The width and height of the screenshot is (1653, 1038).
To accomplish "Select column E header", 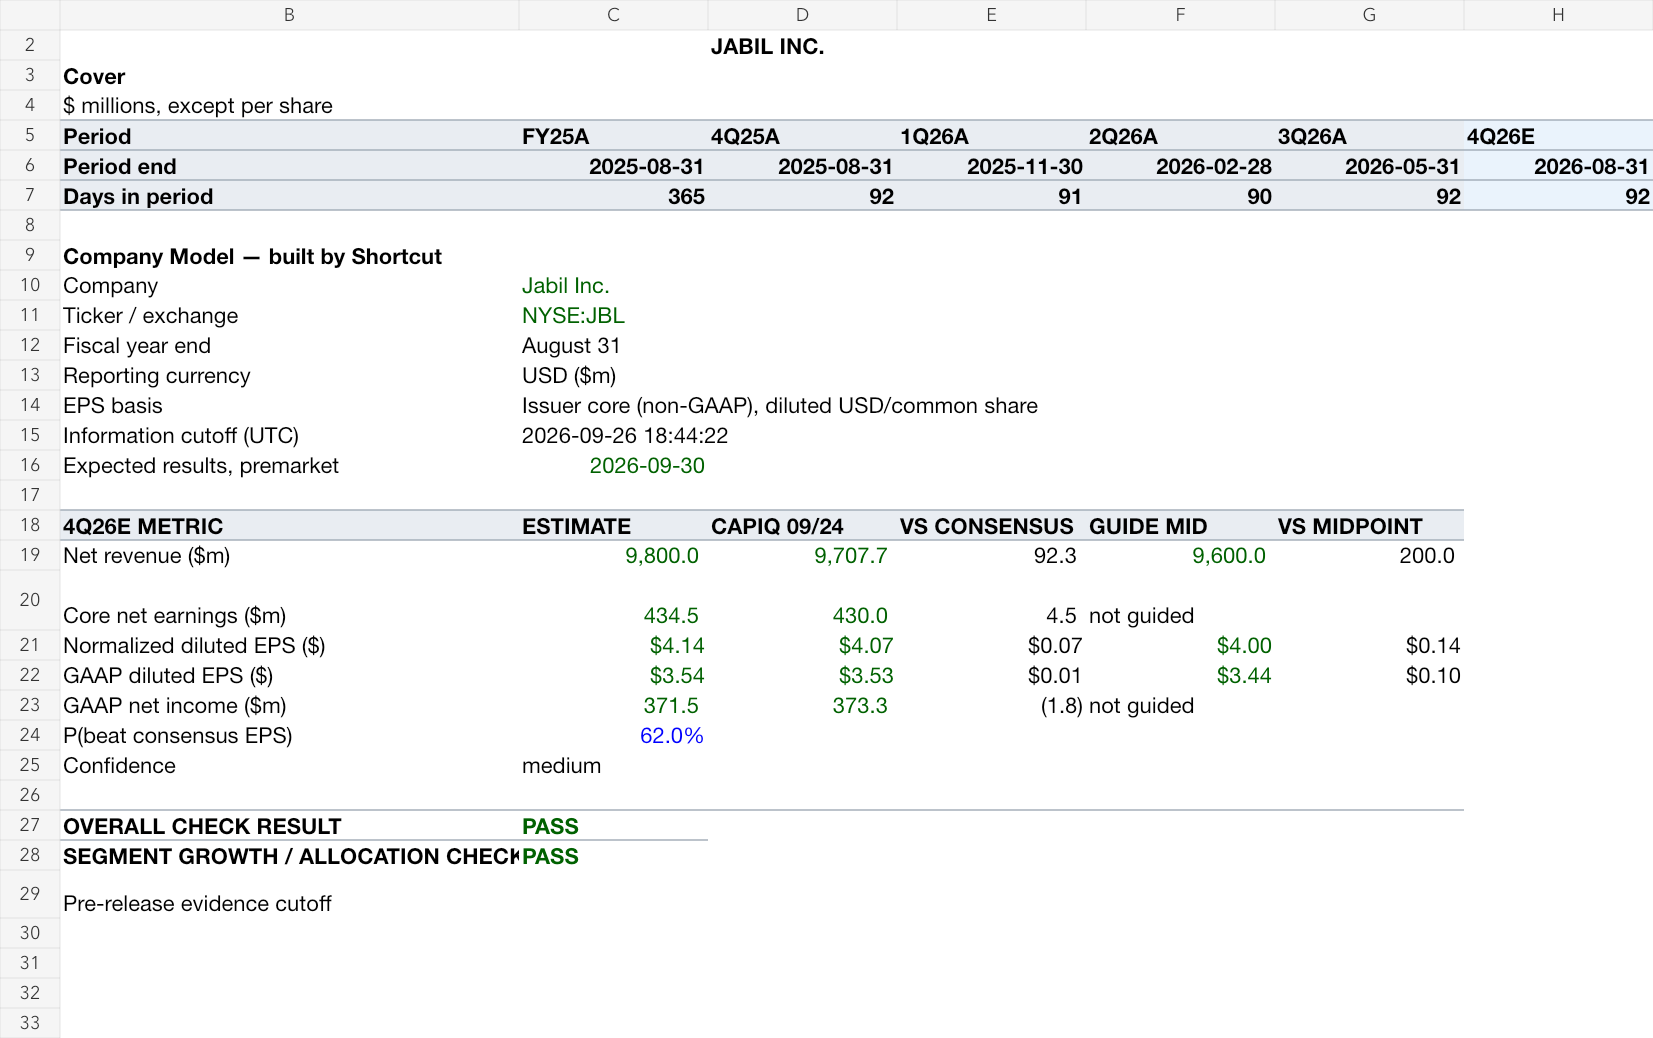I will point(991,15).
